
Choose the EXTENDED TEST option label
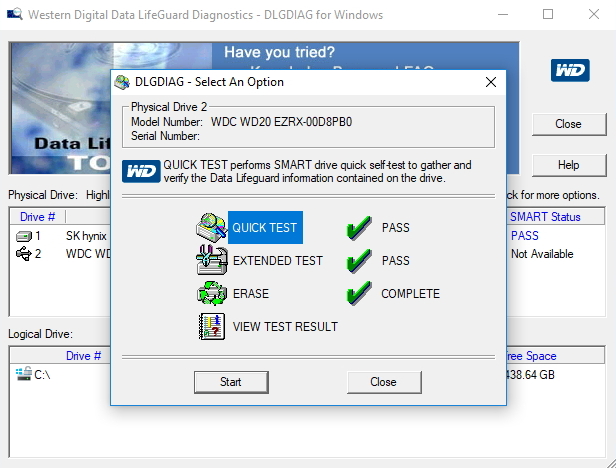coord(278,261)
